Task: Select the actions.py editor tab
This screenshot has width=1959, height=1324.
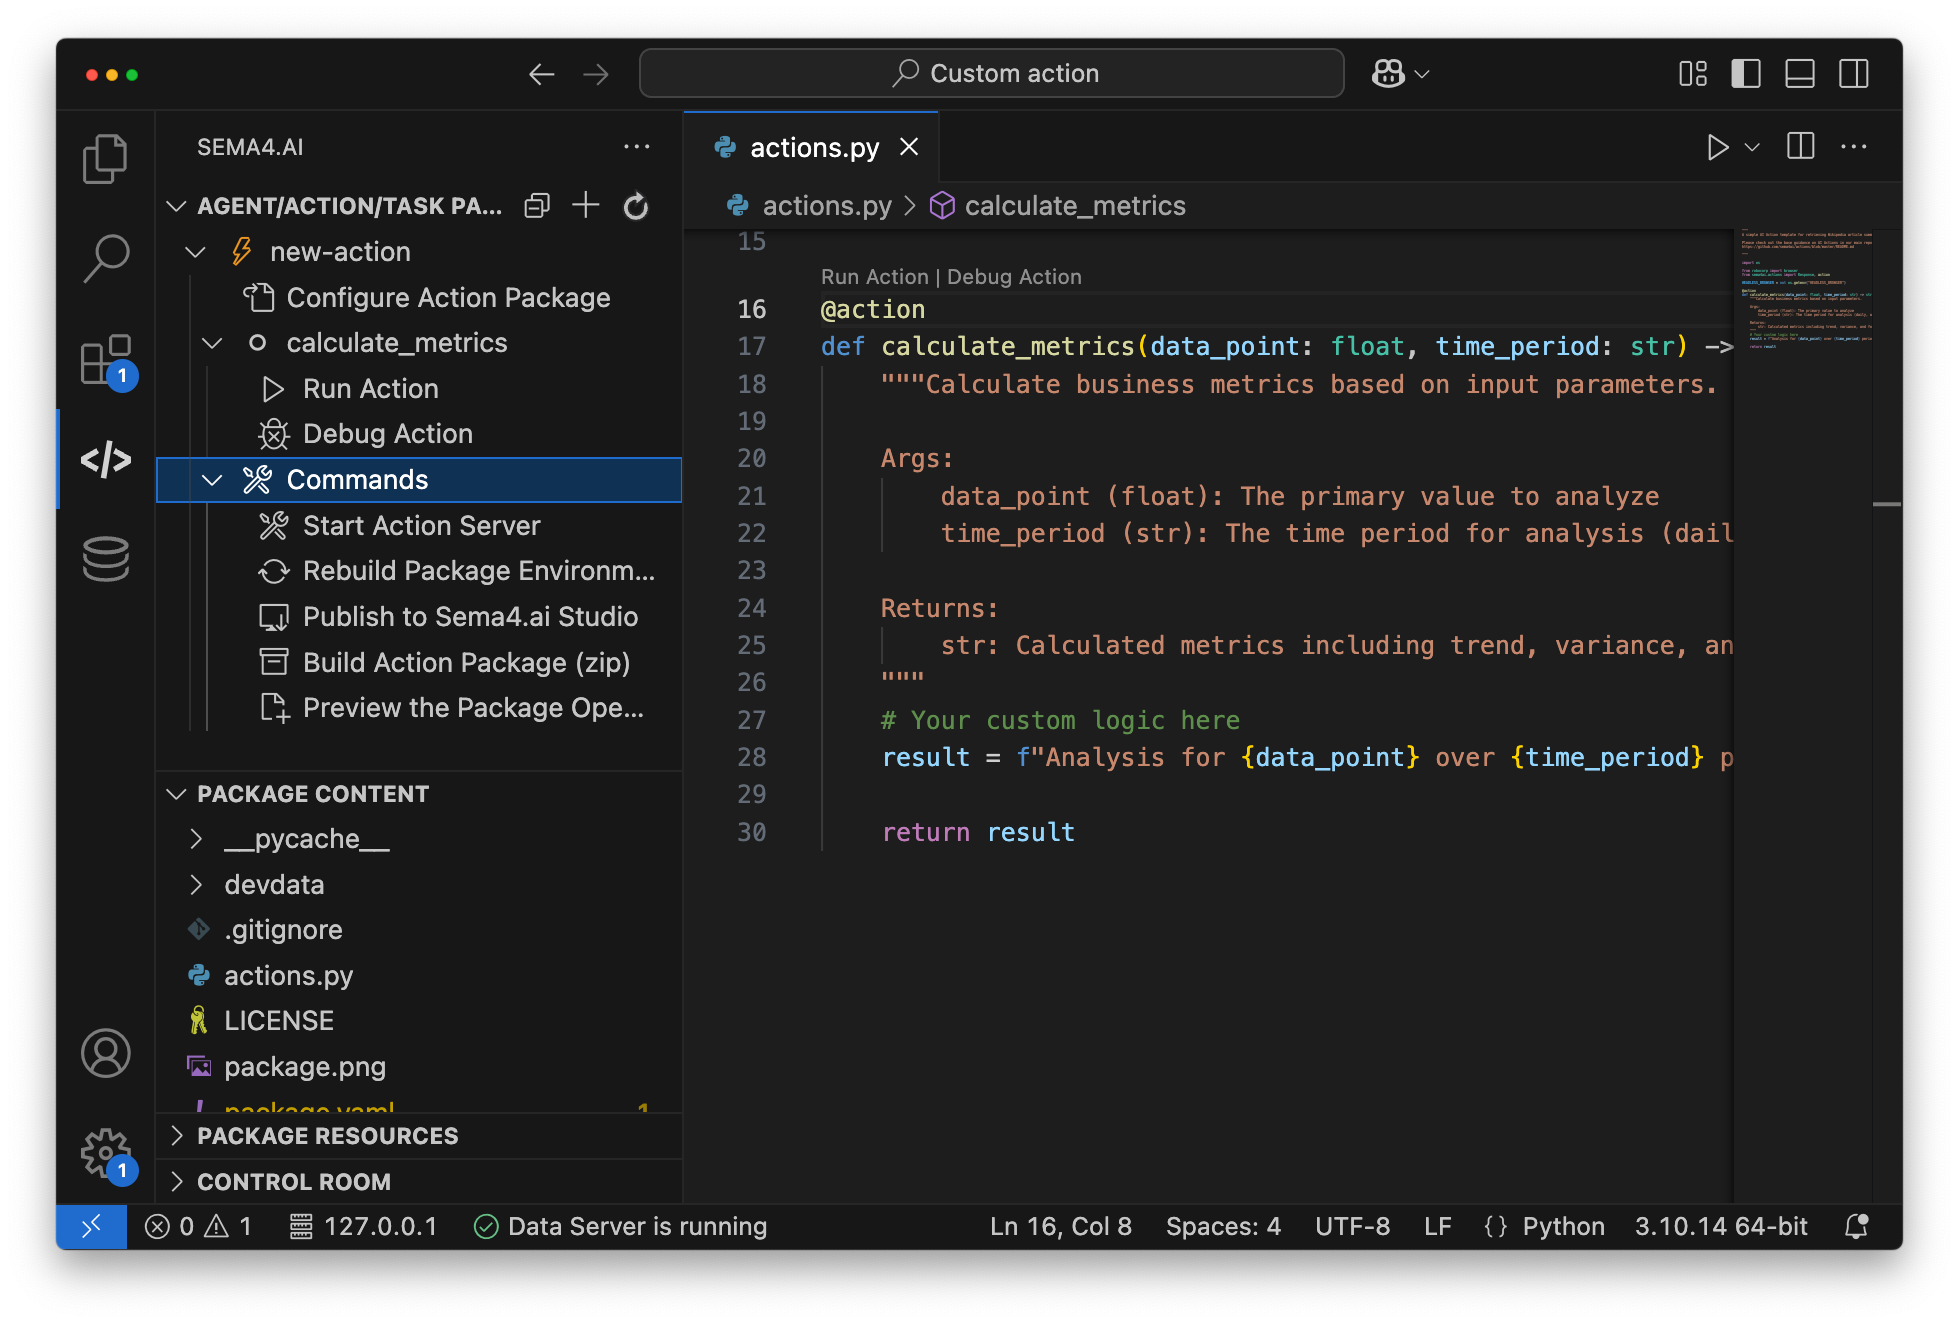Action: point(811,147)
